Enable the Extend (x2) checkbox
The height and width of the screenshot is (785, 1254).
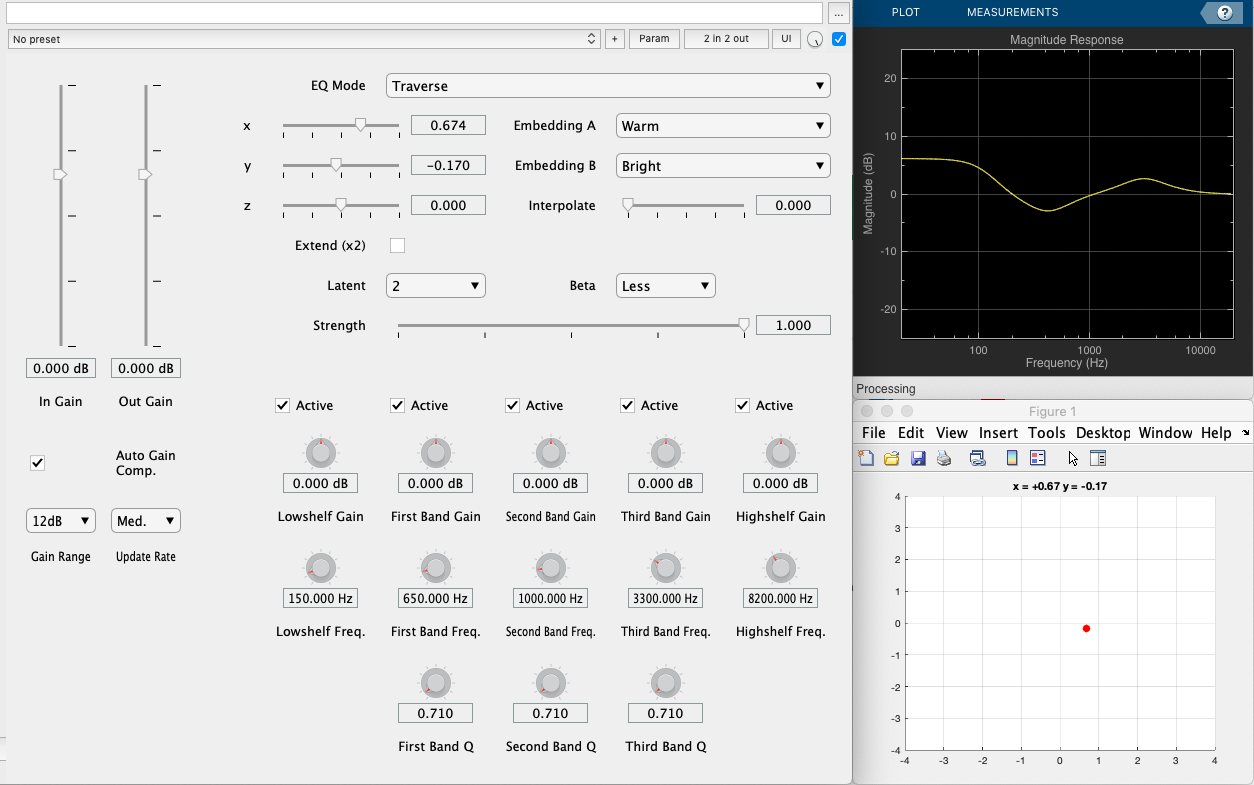pyautogui.click(x=397, y=245)
